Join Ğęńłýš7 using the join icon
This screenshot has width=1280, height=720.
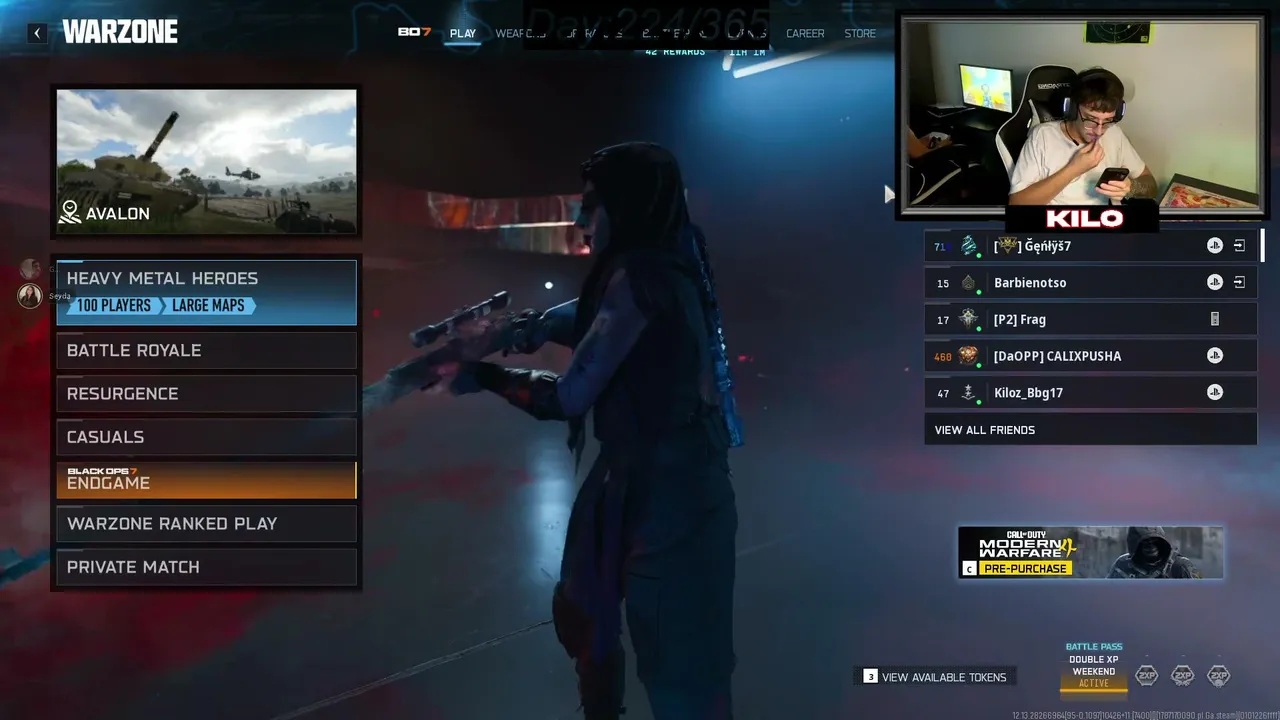point(1239,246)
